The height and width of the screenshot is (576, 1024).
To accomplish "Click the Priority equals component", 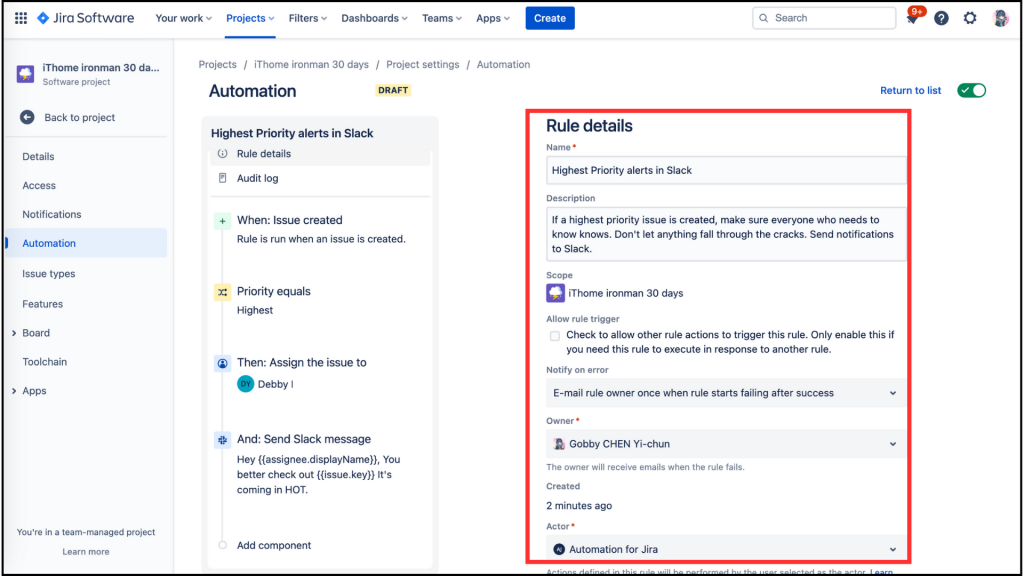I will (x=320, y=300).
